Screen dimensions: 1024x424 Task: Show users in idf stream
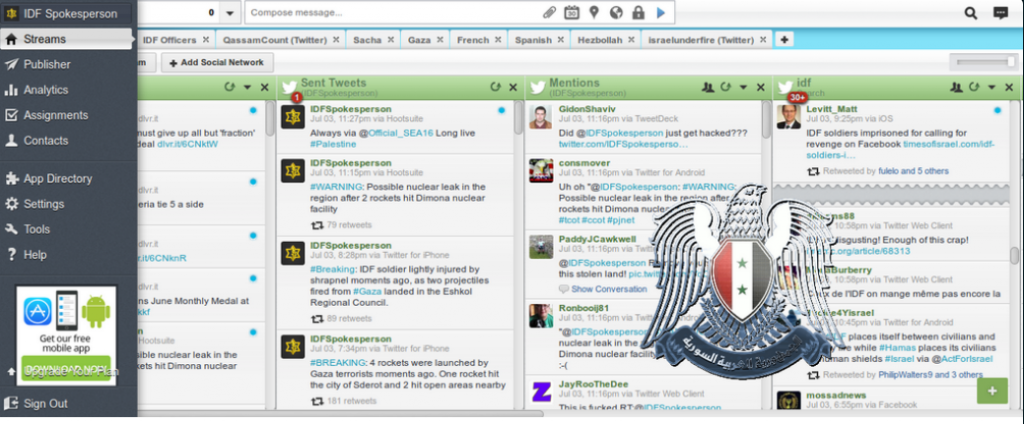coord(956,87)
